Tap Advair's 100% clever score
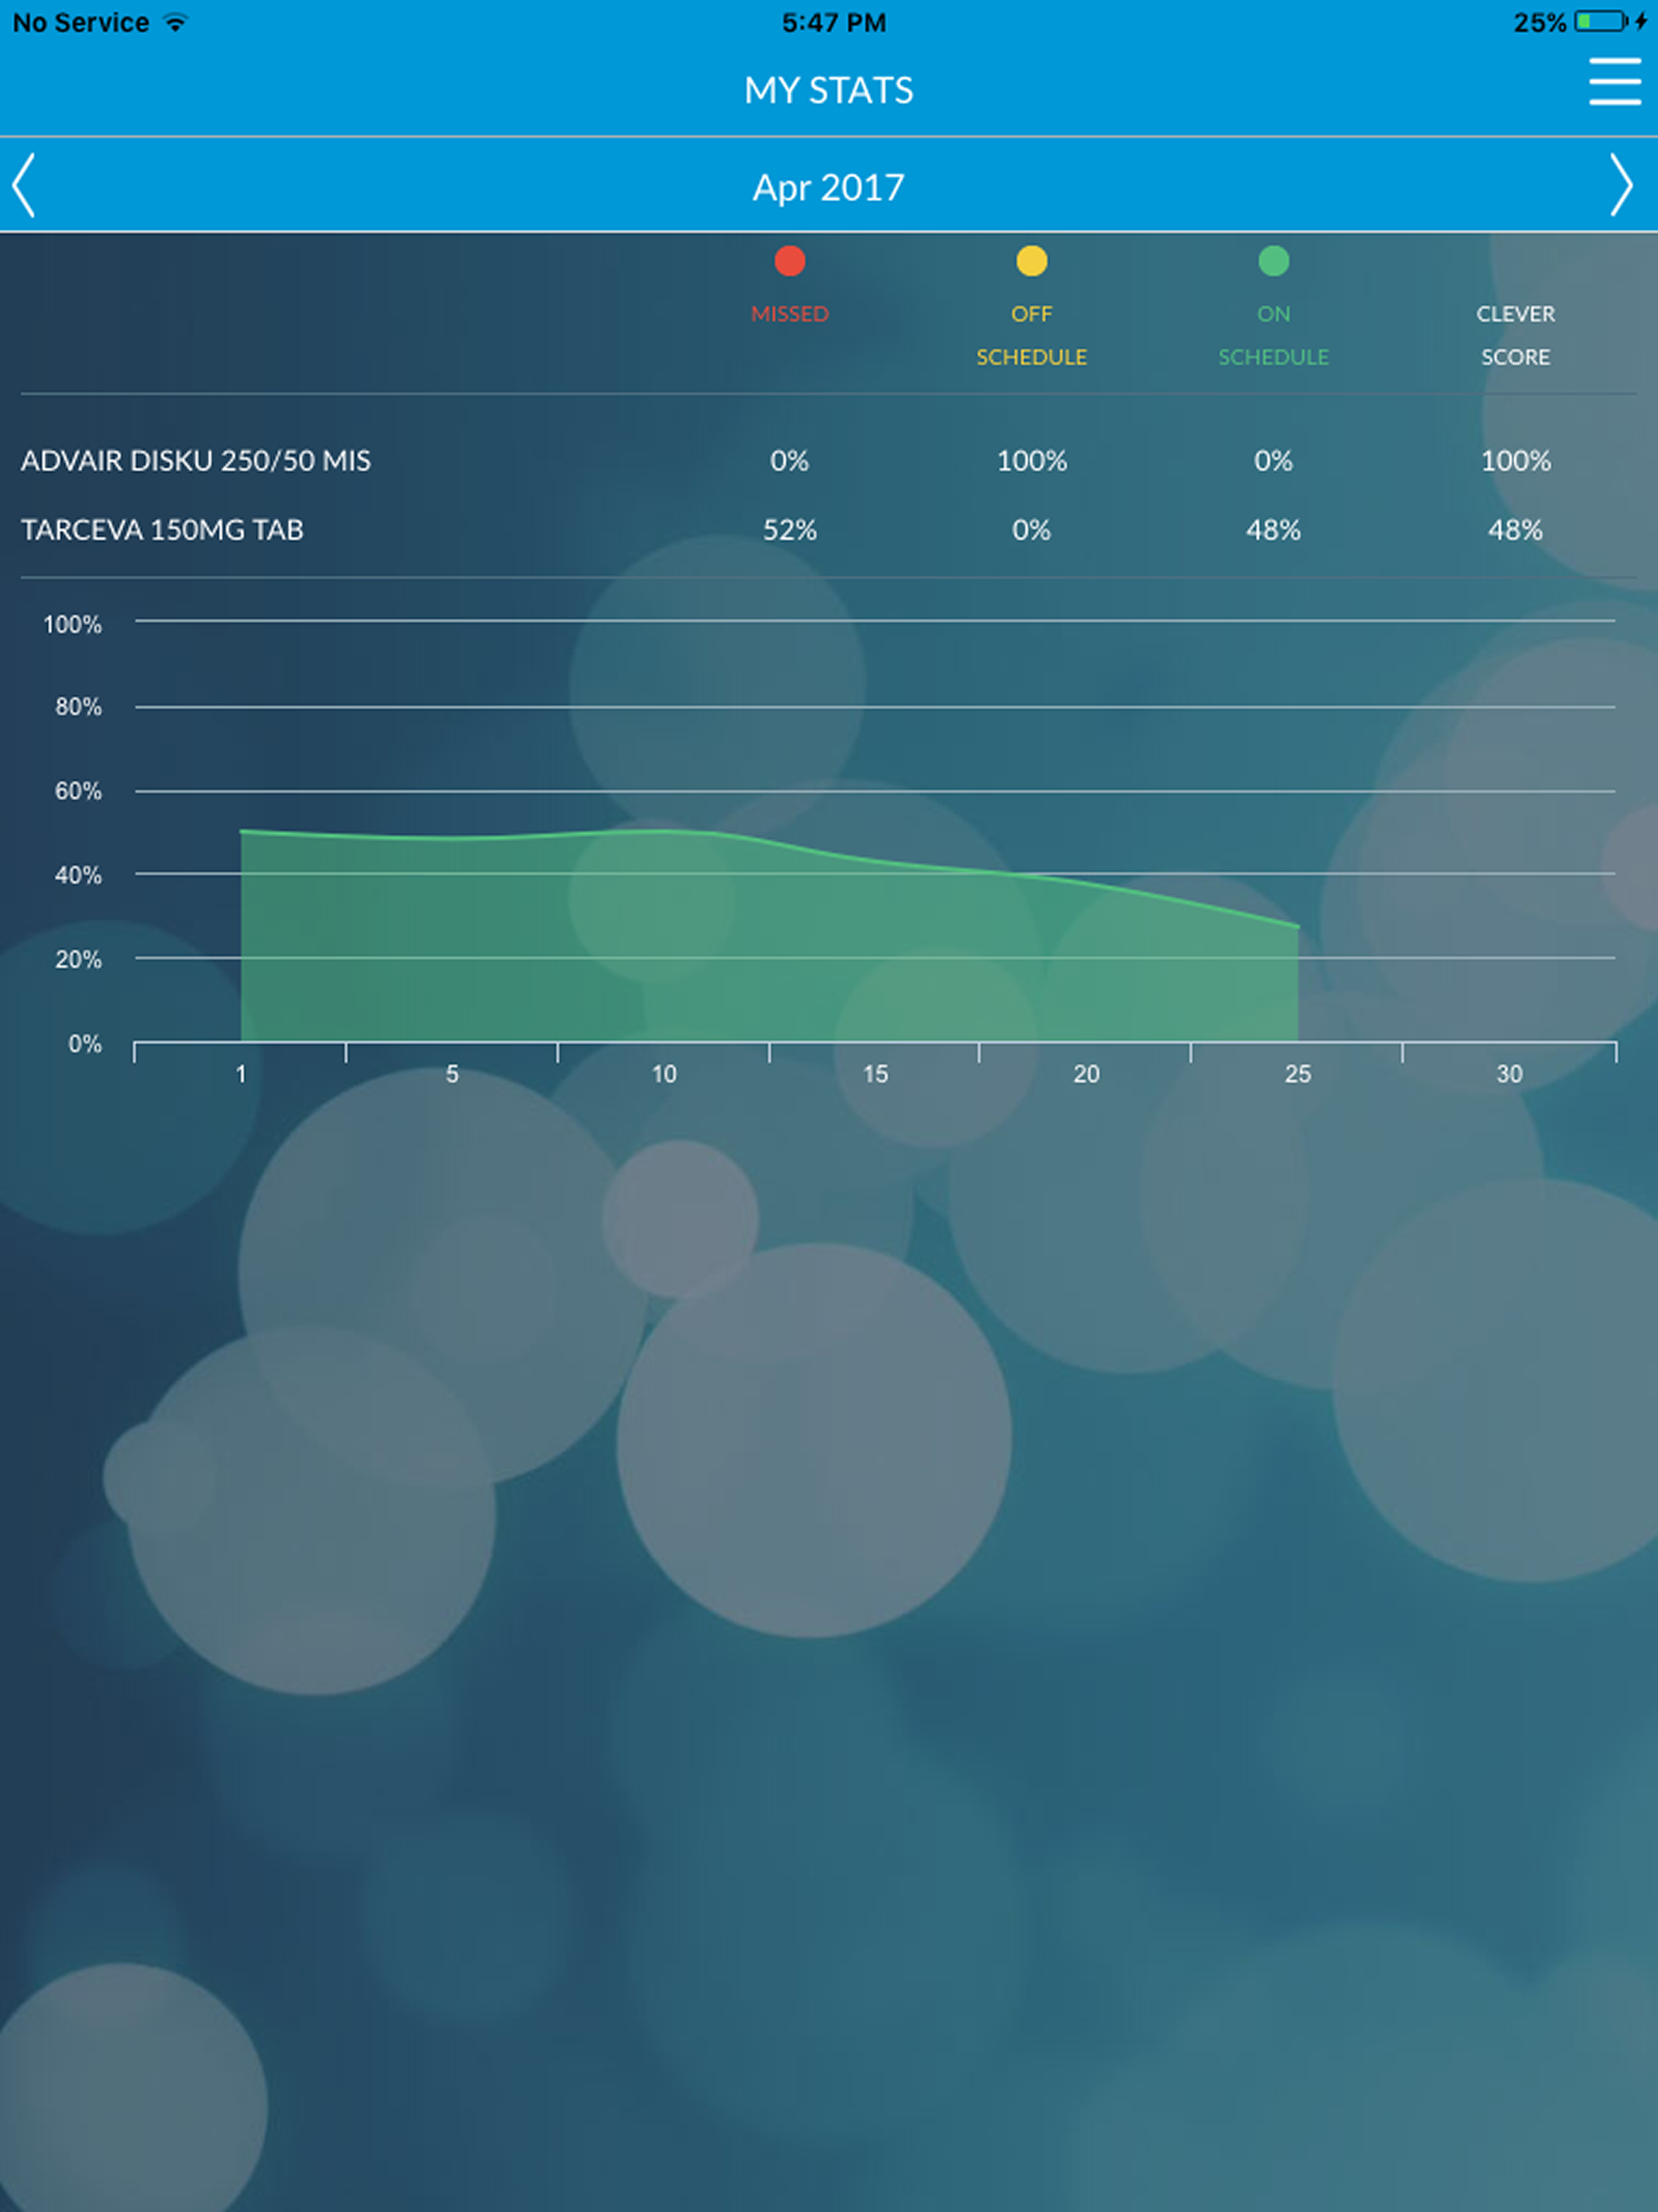Image resolution: width=1658 pixels, height=2212 pixels. [x=1515, y=461]
